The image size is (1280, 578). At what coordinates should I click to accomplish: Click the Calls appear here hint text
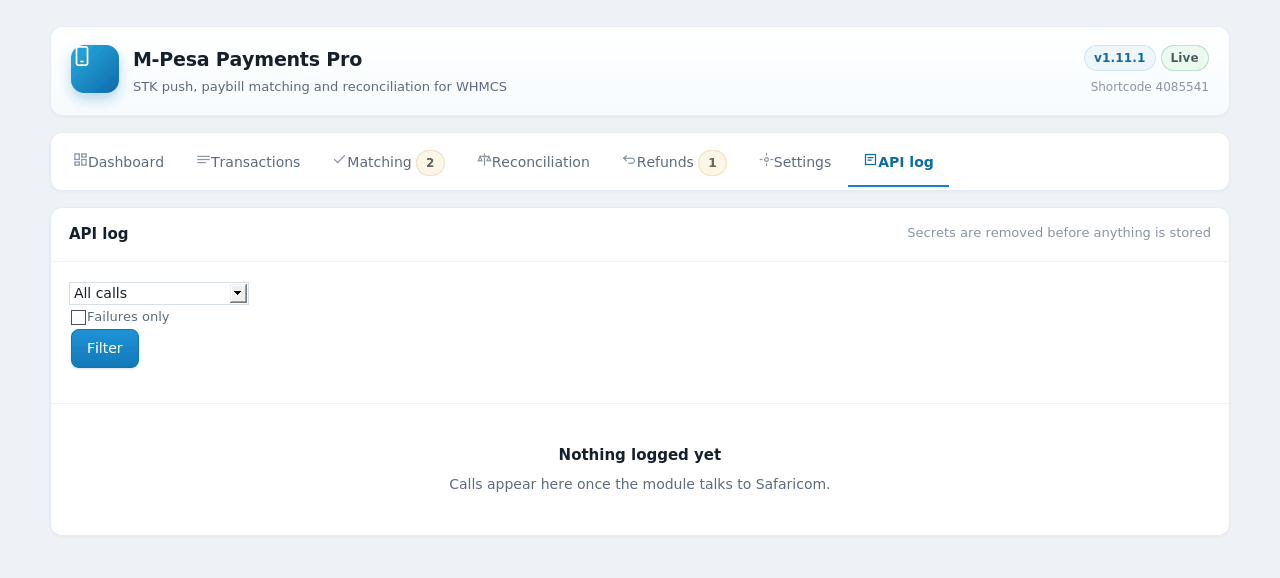640,484
